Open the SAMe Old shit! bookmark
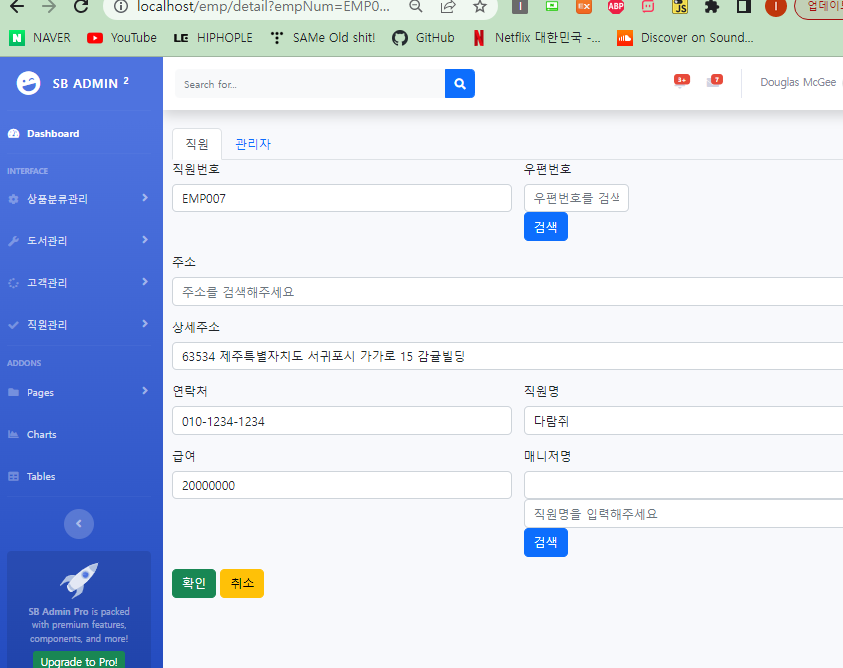 click(x=323, y=38)
